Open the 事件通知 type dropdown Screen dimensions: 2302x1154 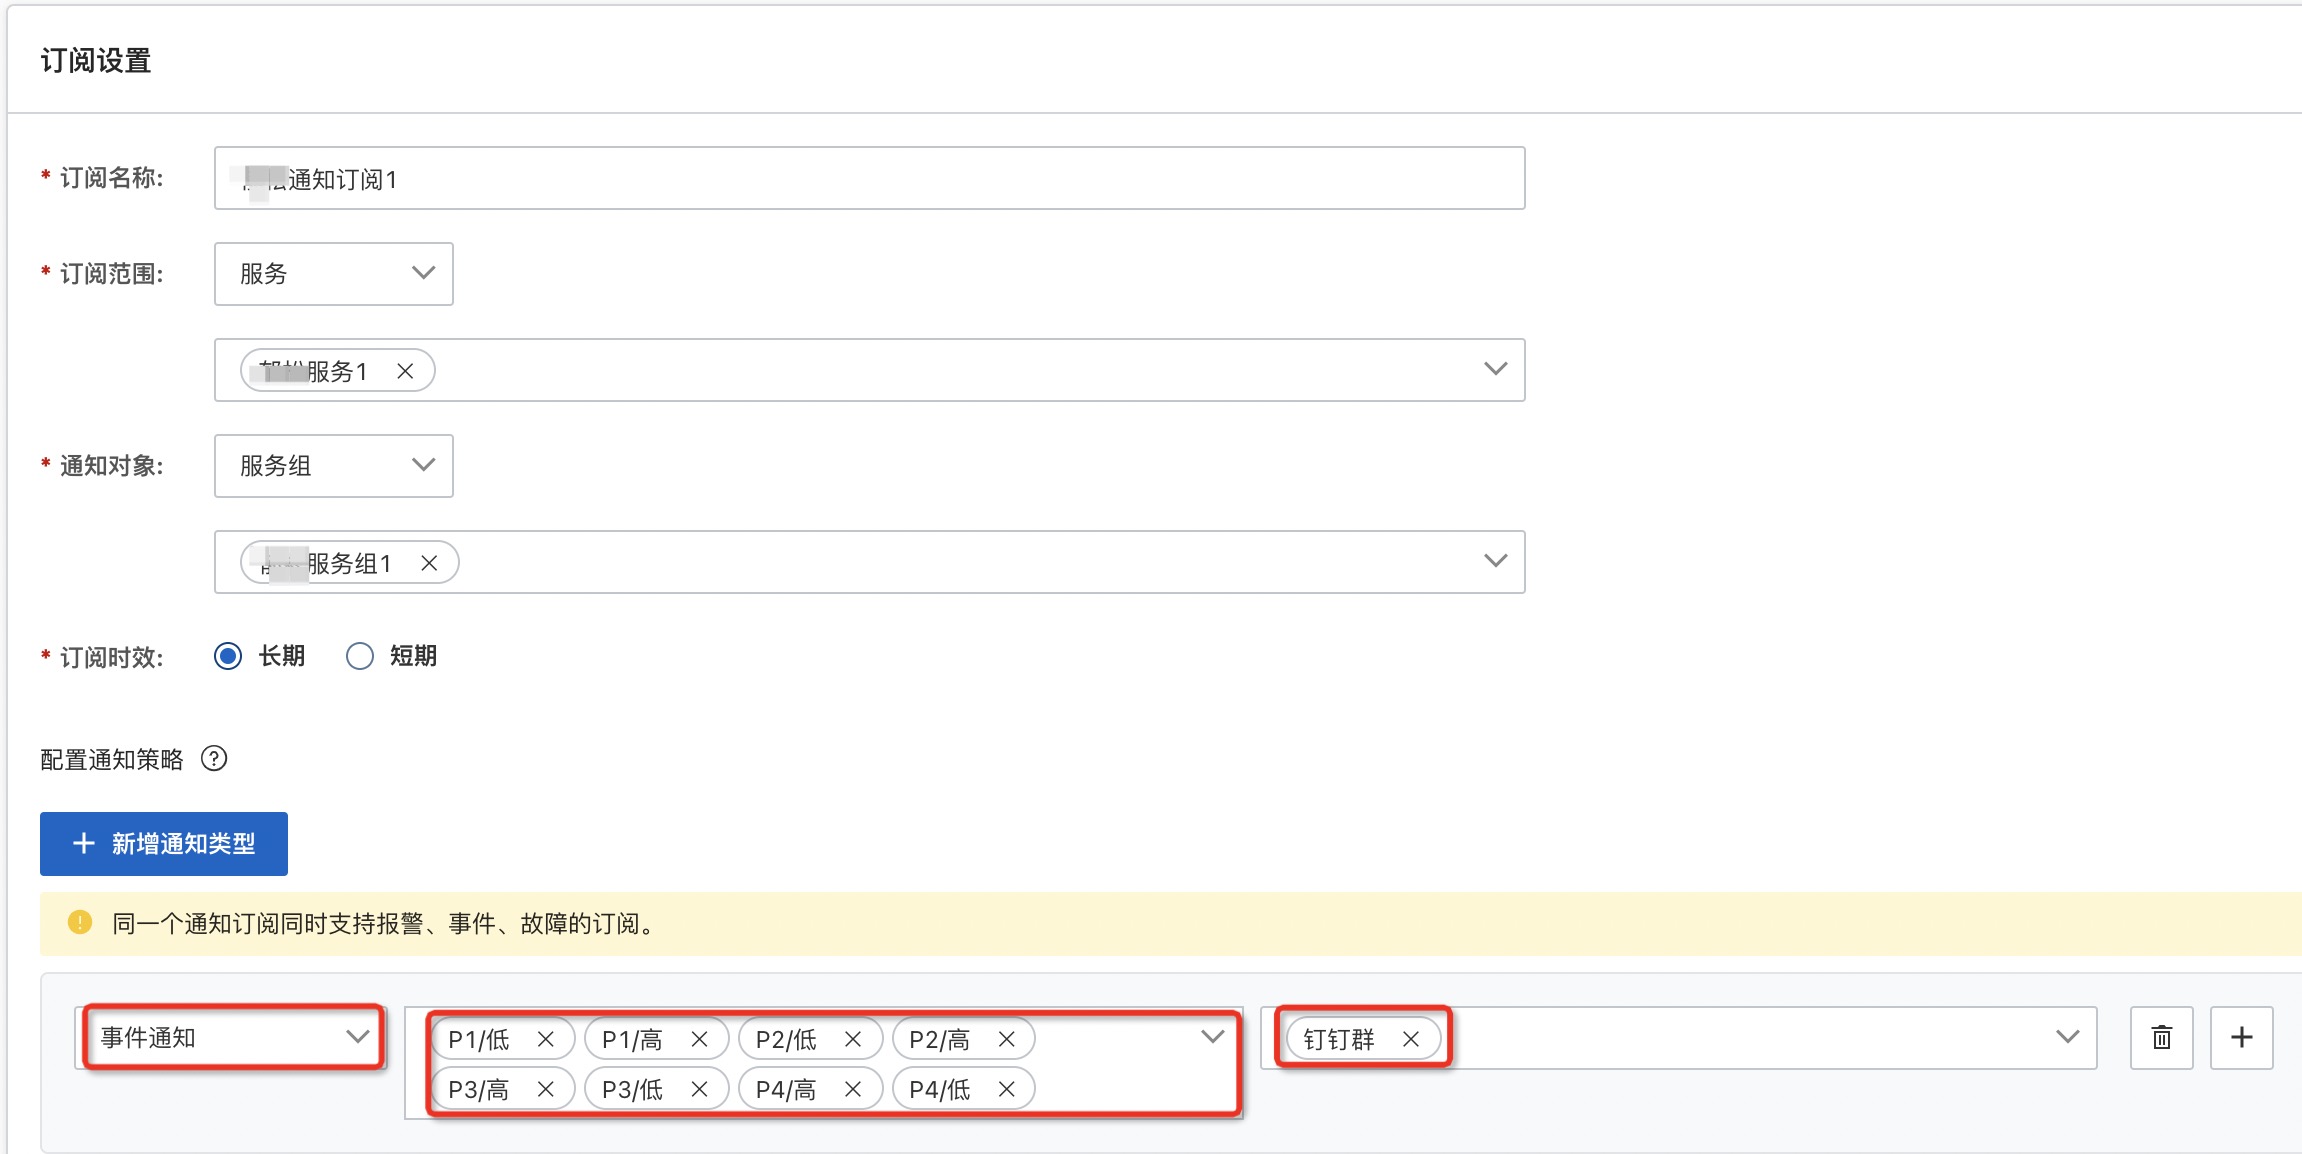click(233, 1037)
